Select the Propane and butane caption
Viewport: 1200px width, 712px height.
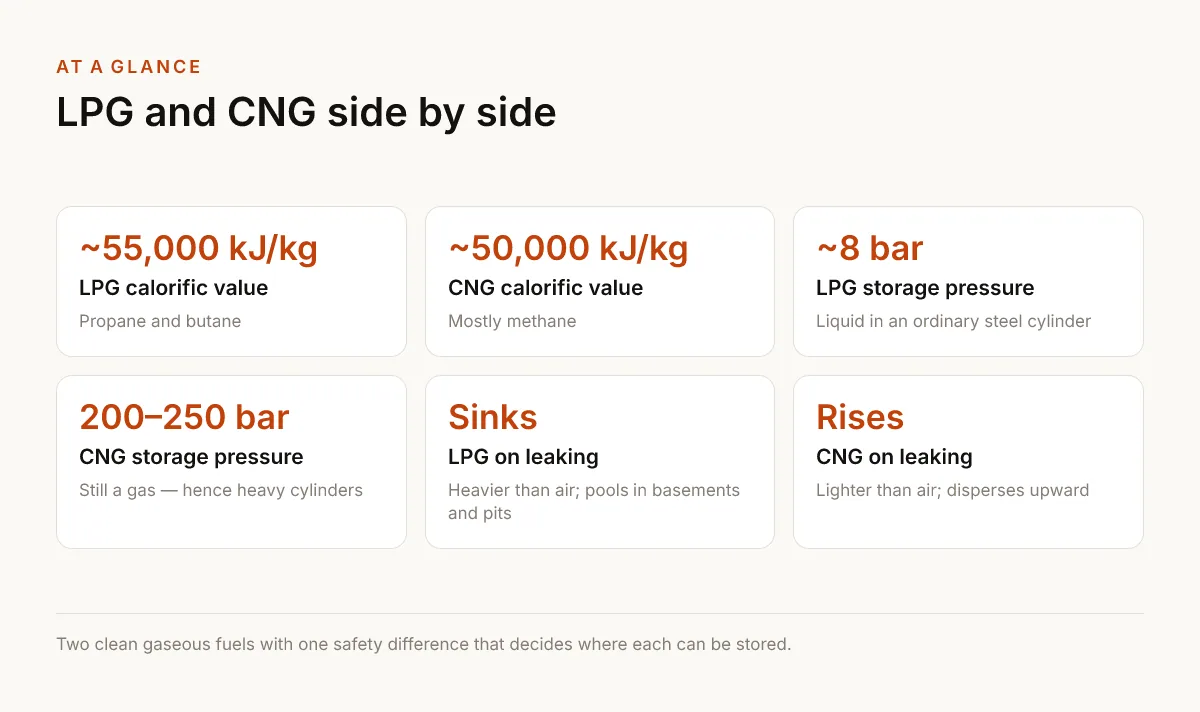pyautogui.click(x=160, y=321)
